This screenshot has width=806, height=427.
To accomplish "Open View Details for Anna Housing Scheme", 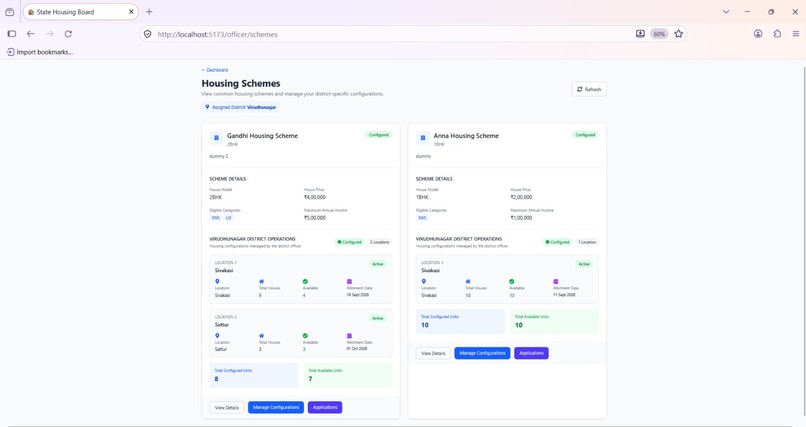I will click(433, 354).
